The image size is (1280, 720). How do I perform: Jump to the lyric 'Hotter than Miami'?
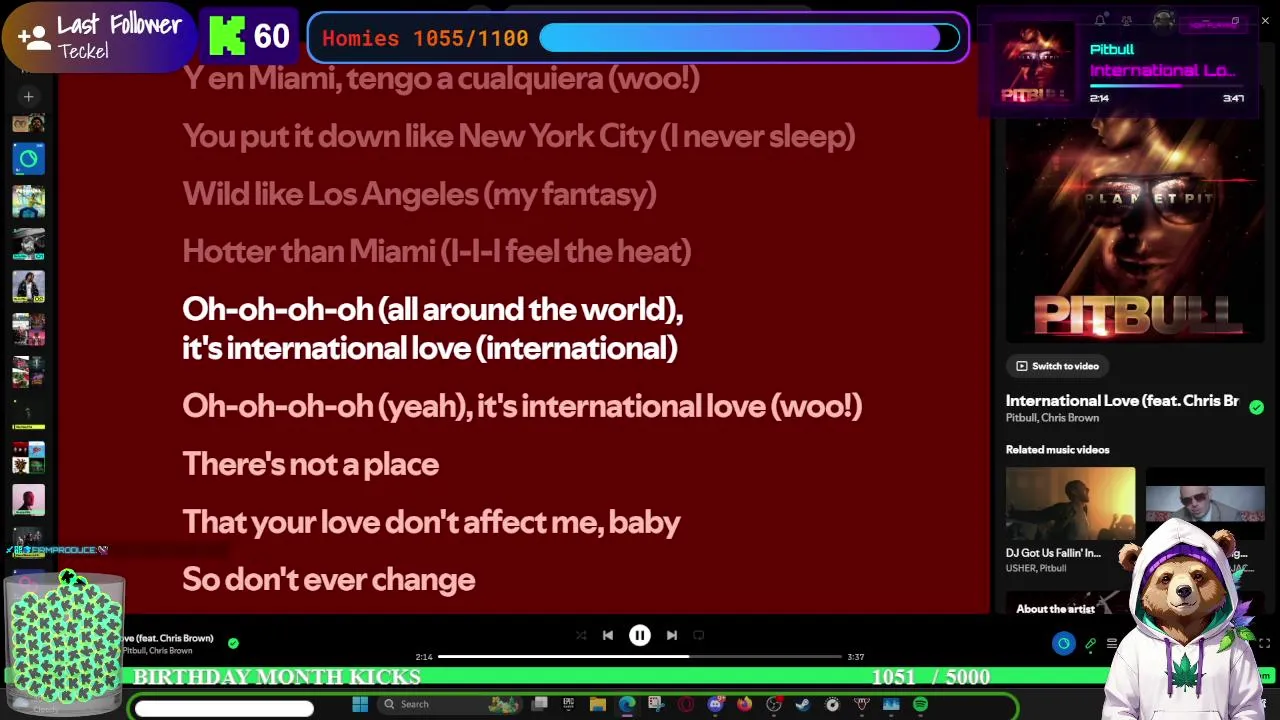tap(437, 252)
